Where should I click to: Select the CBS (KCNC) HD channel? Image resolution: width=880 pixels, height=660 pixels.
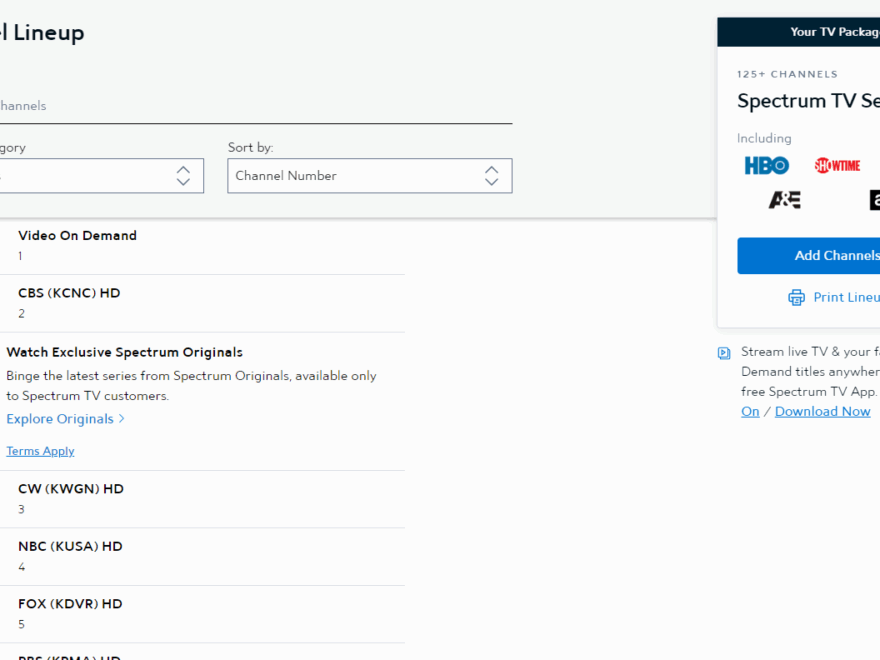[x=69, y=294]
